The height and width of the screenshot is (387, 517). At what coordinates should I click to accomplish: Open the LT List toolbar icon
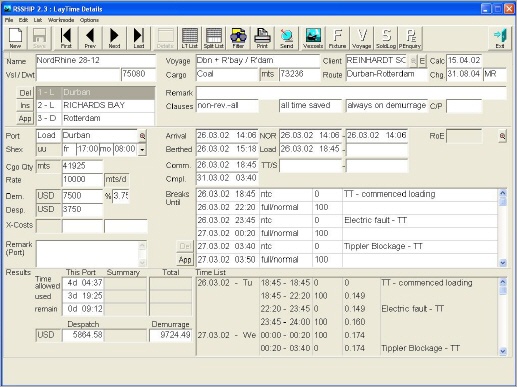coord(190,38)
